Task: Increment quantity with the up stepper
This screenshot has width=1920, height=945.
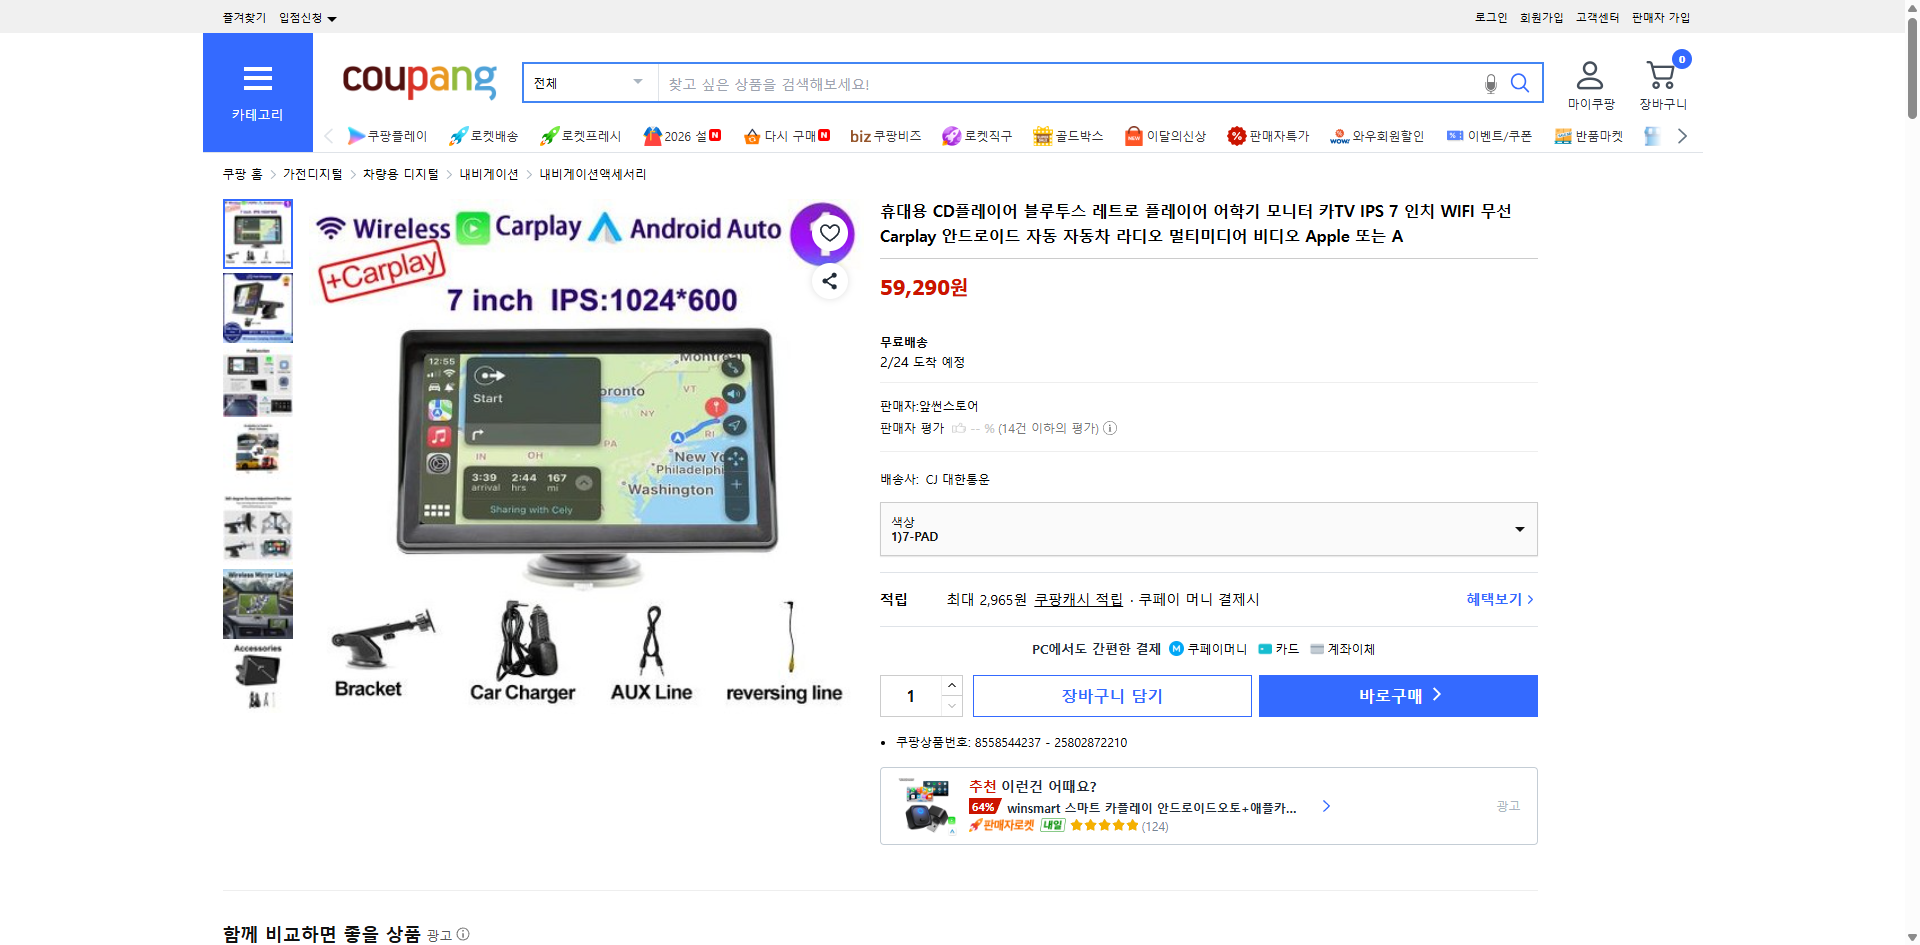Action: pyautogui.click(x=951, y=684)
